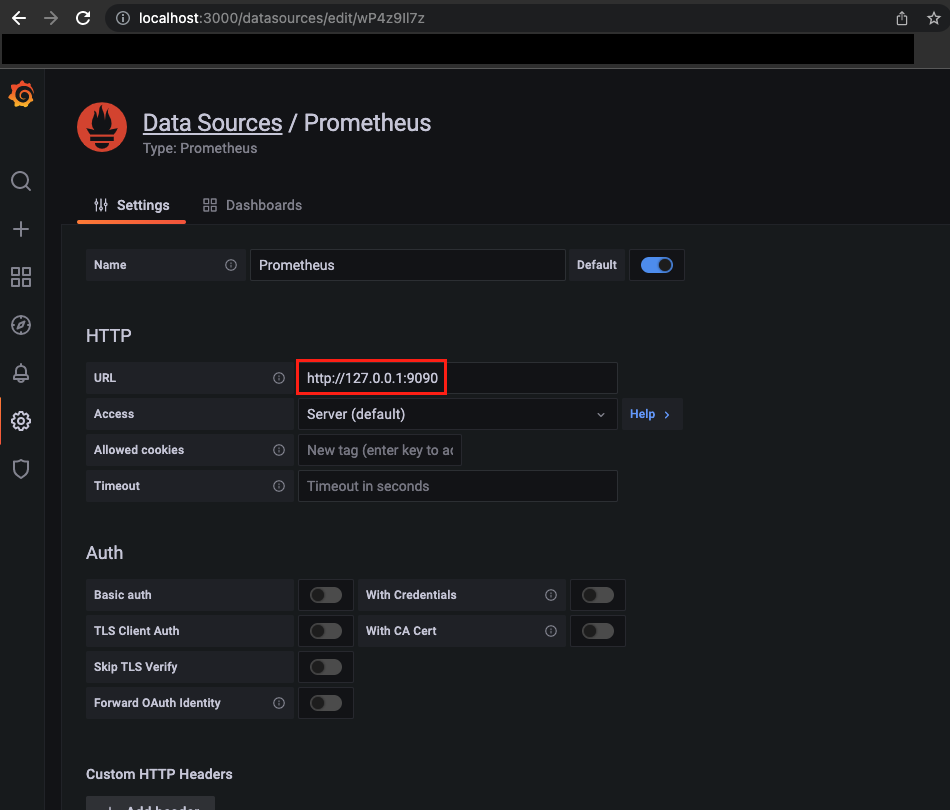Click the browser forward arrow
This screenshot has width=950, height=810.
coord(51,18)
